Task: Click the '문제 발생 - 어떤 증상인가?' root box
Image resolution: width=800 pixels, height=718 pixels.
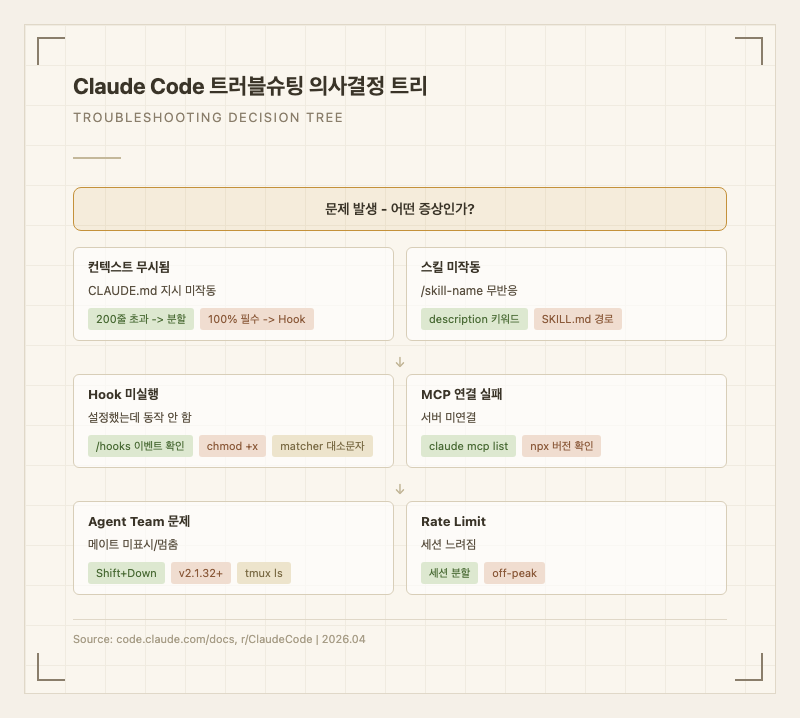Action: coord(400,209)
